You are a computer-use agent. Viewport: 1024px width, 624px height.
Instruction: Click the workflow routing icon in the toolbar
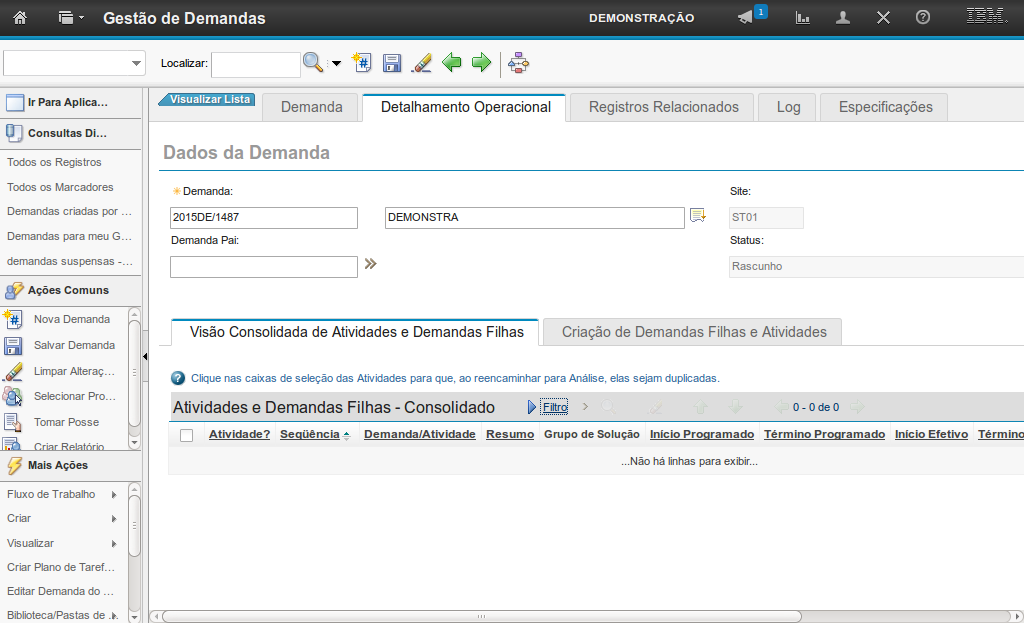[x=518, y=63]
